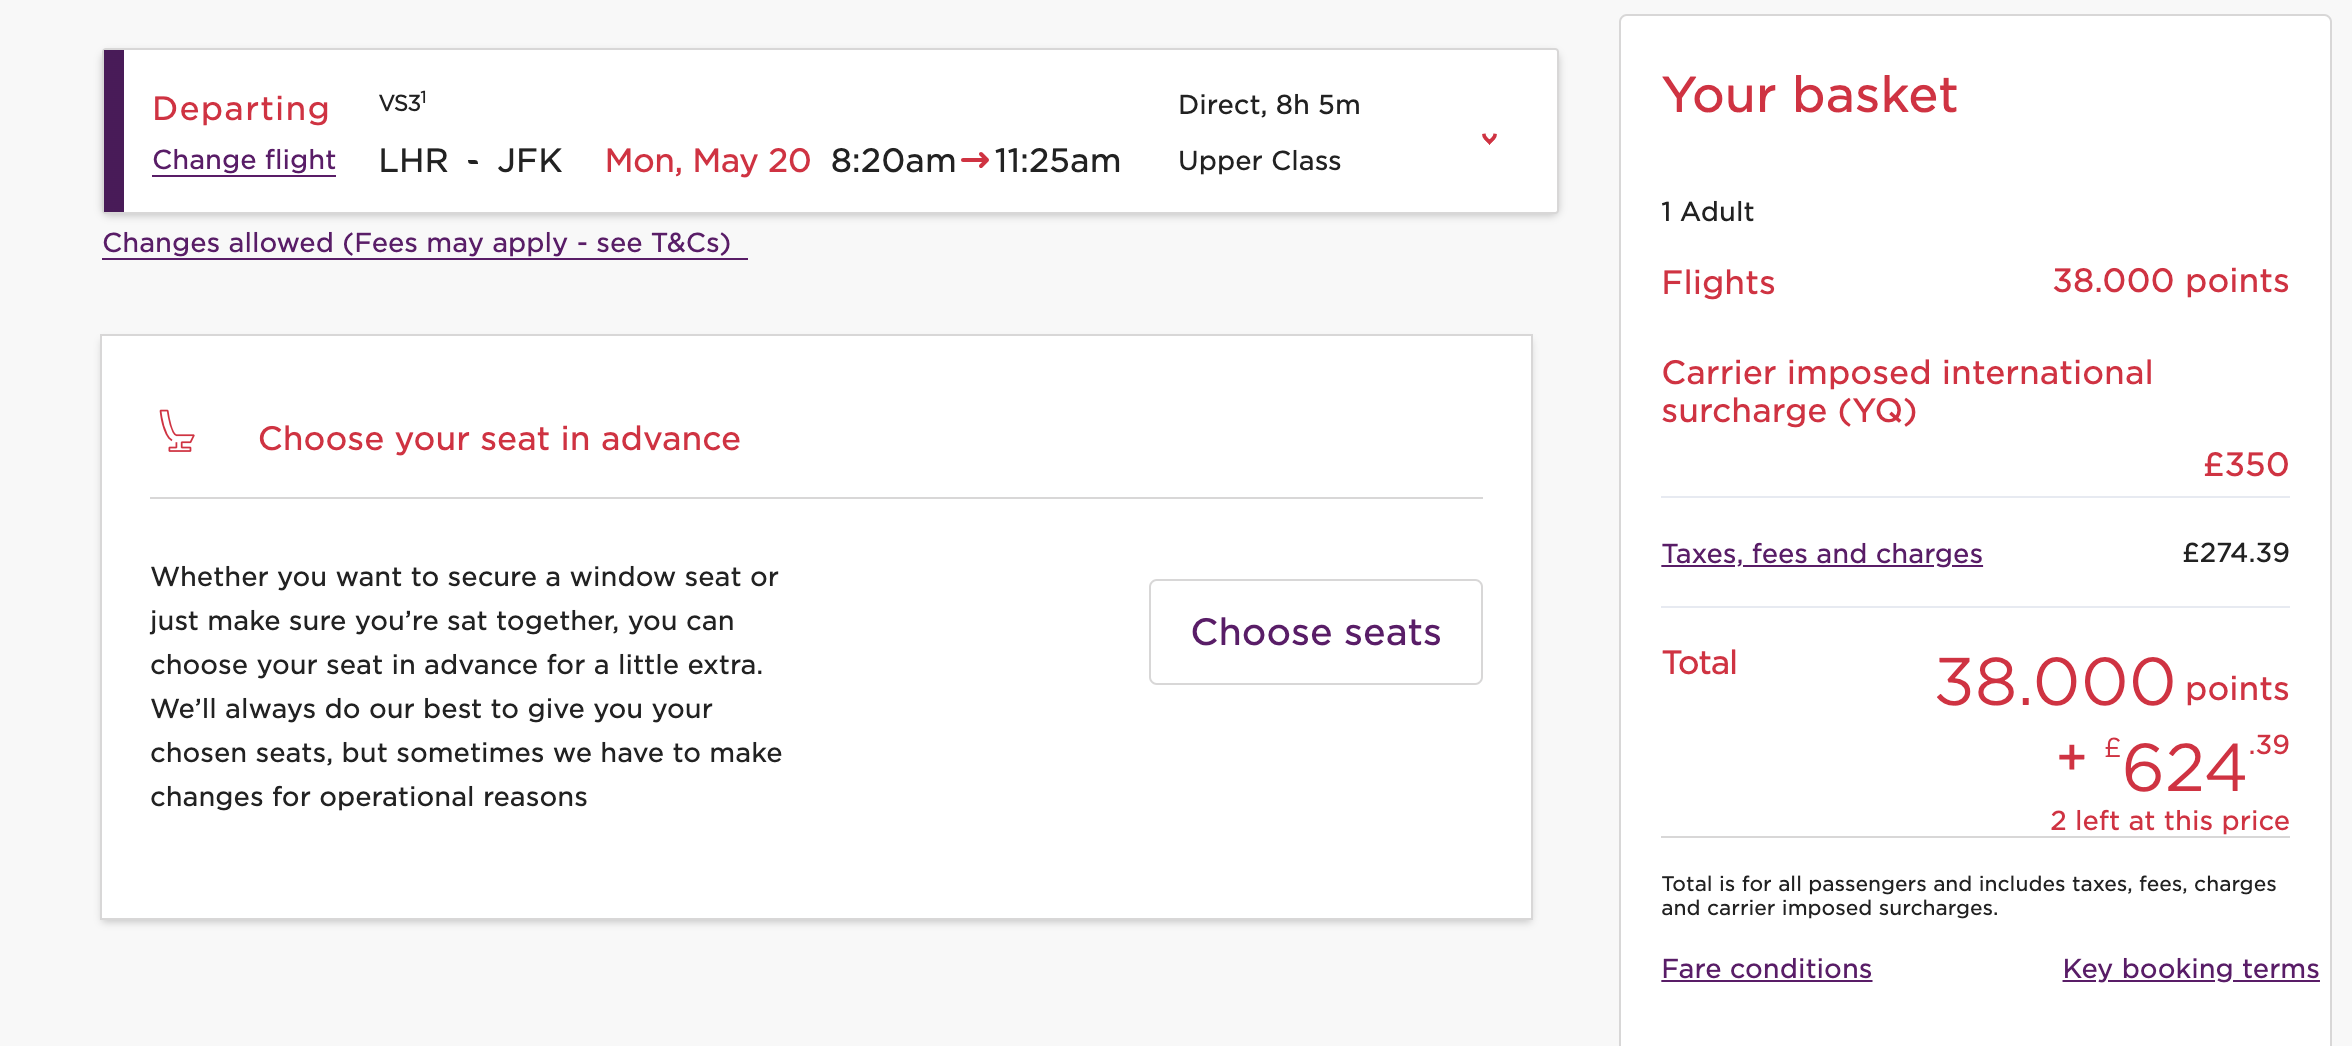The image size is (2352, 1046).
Task: Click the £624.39 total price
Action: tap(2173, 766)
